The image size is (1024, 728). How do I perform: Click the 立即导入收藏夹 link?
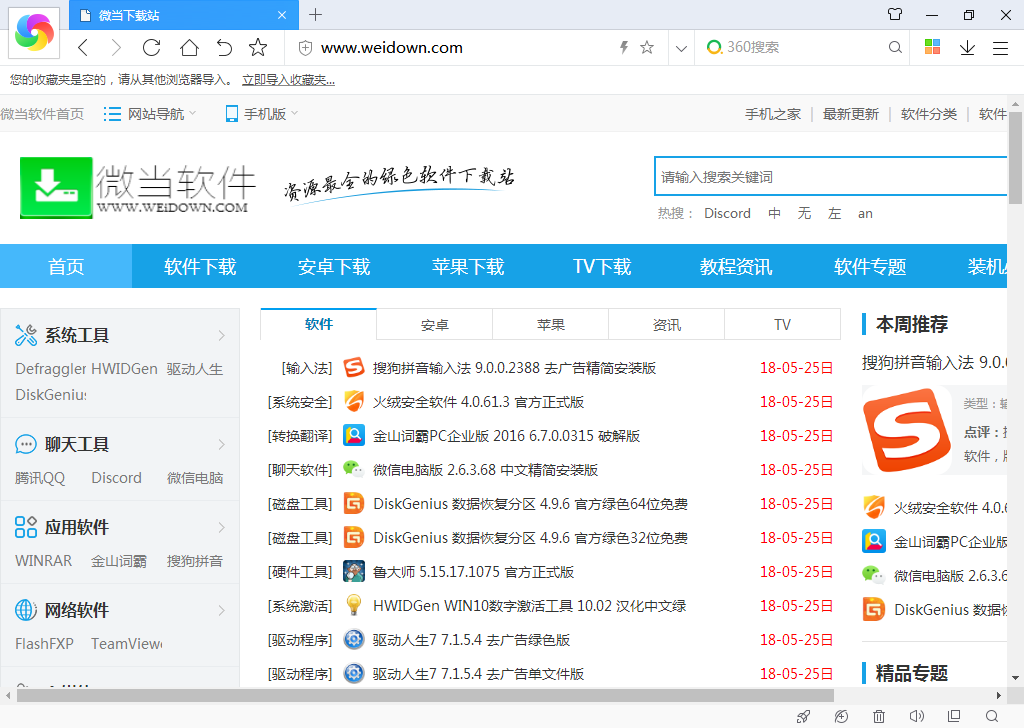click(x=288, y=80)
